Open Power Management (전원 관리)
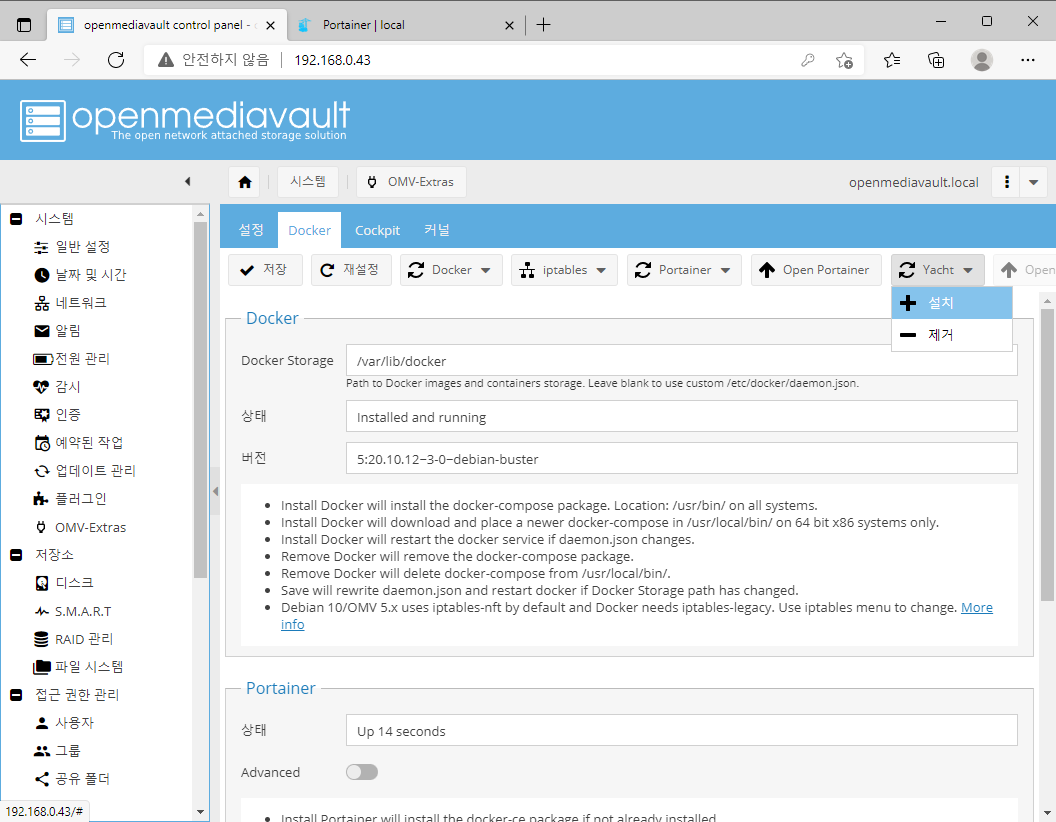 [x=72, y=359]
